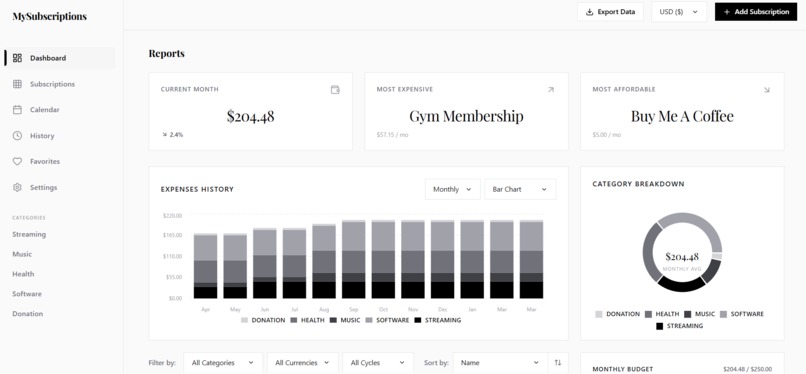Open Calendar page from sidebar
Viewport: 806px width, 374px height.
pos(60,109)
